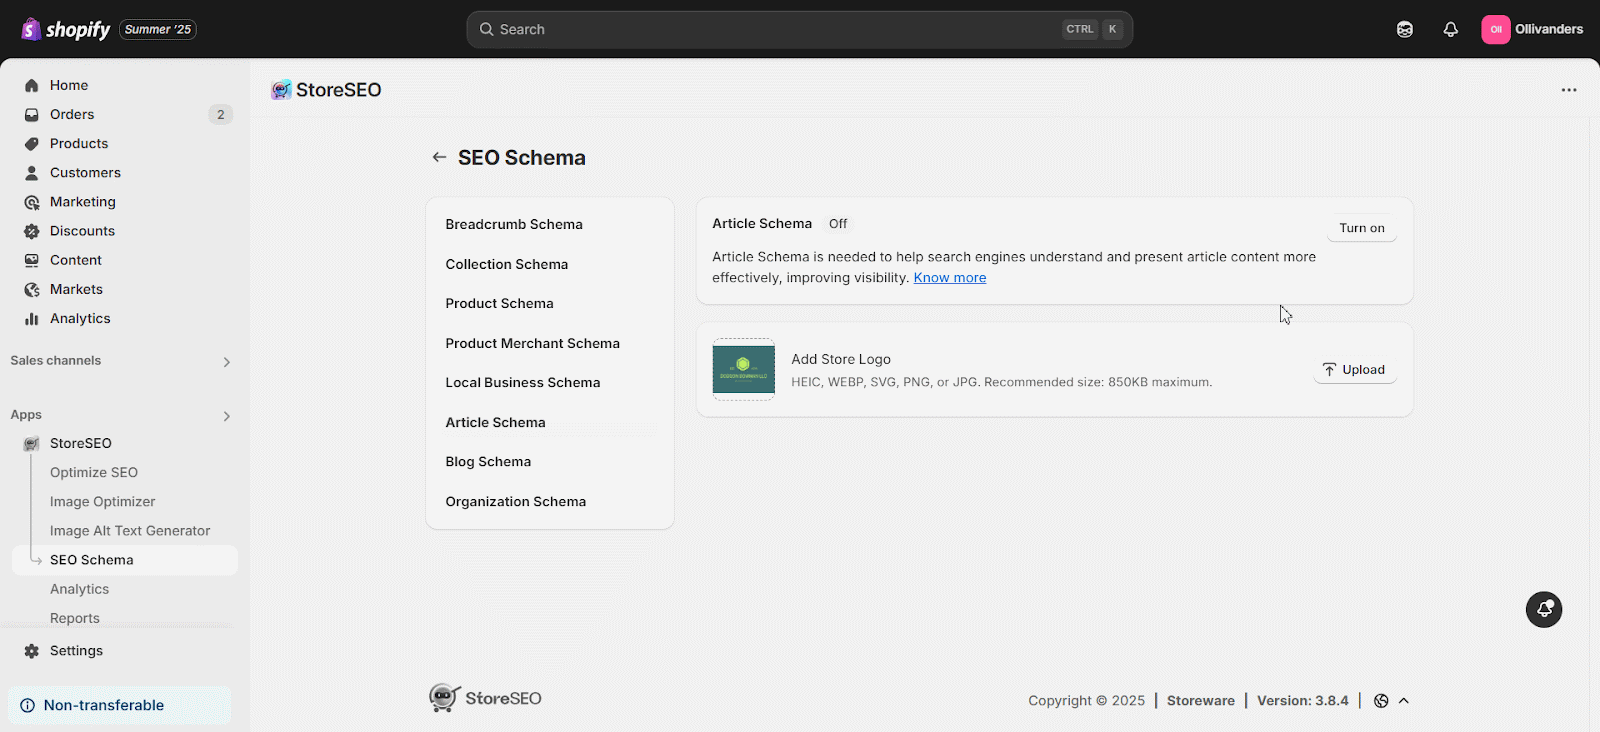Click the Shopify logo

(x=66, y=29)
